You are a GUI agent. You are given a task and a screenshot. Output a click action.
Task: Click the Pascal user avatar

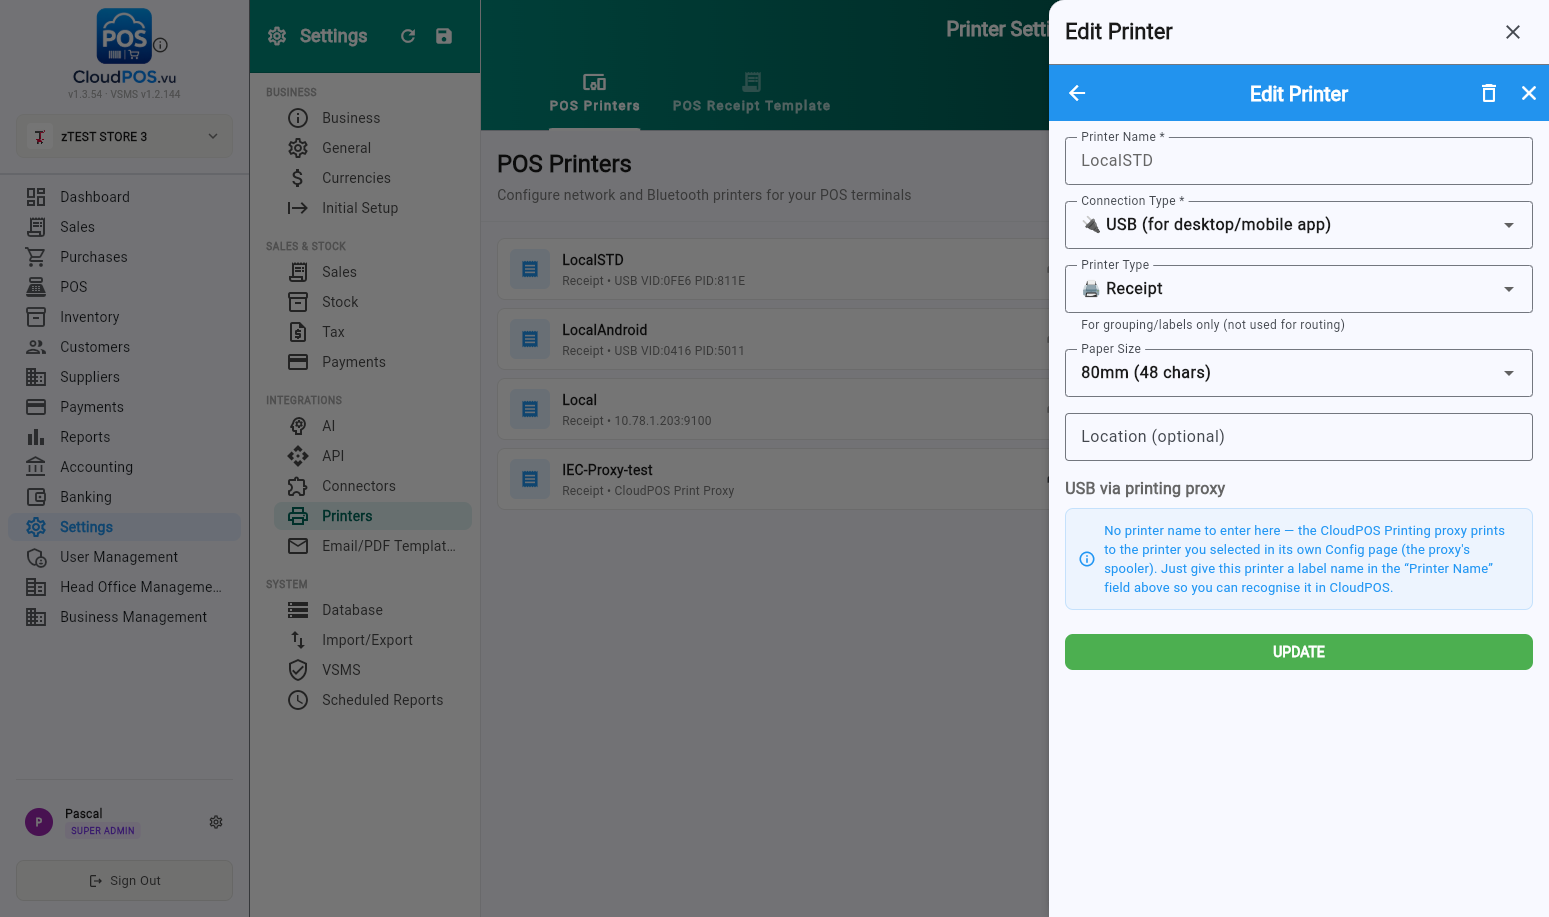39,822
